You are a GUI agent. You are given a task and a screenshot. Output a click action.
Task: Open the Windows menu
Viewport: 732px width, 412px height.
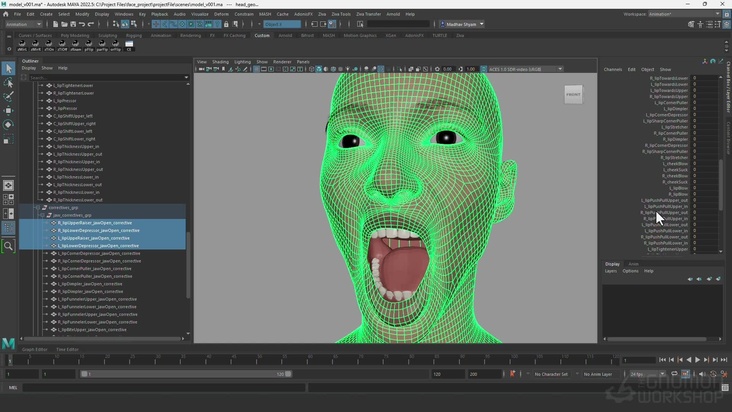[x=124, y=14]
